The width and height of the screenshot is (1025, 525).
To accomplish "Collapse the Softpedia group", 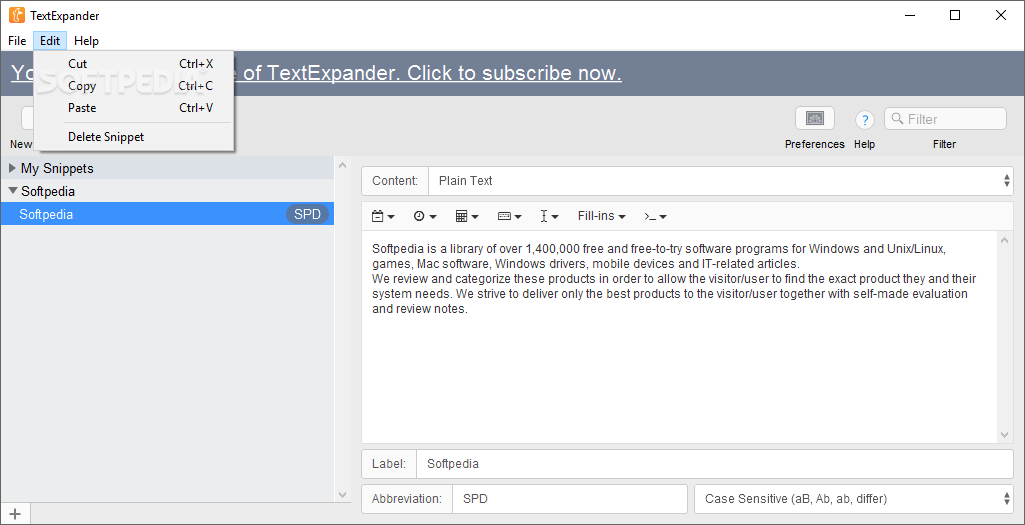I will coord(12,191).
